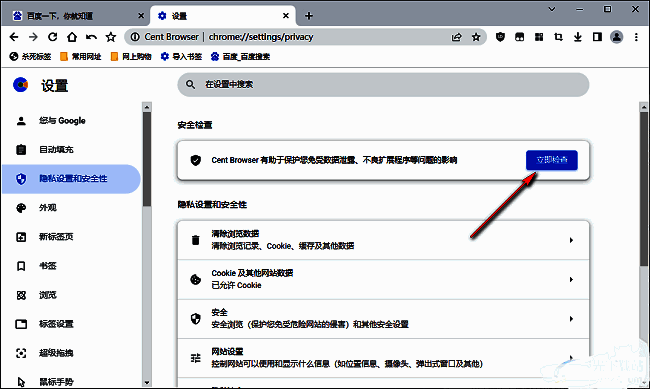Expand the Cookie 及其他网站数据 row arrow
Screen dimensions: 650x389
pyautogui.click(x=571, y=280)
